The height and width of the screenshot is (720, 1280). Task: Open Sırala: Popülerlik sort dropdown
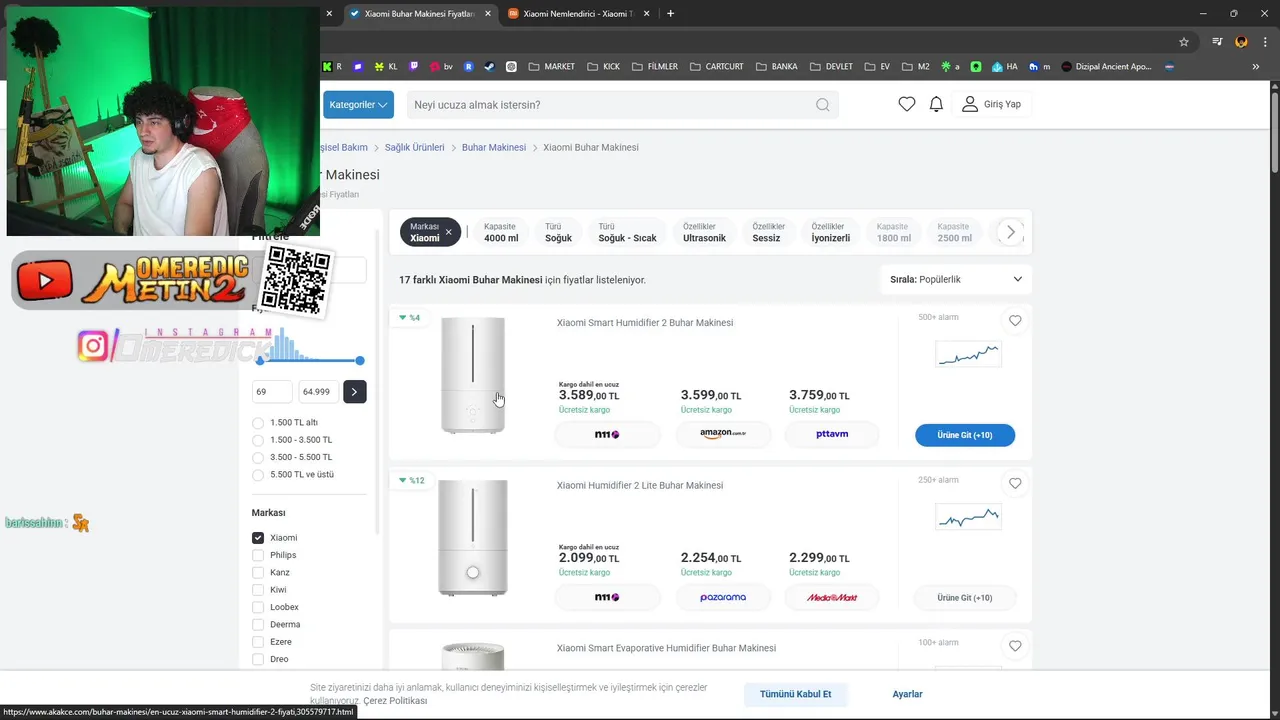click(x=956, y=279)
